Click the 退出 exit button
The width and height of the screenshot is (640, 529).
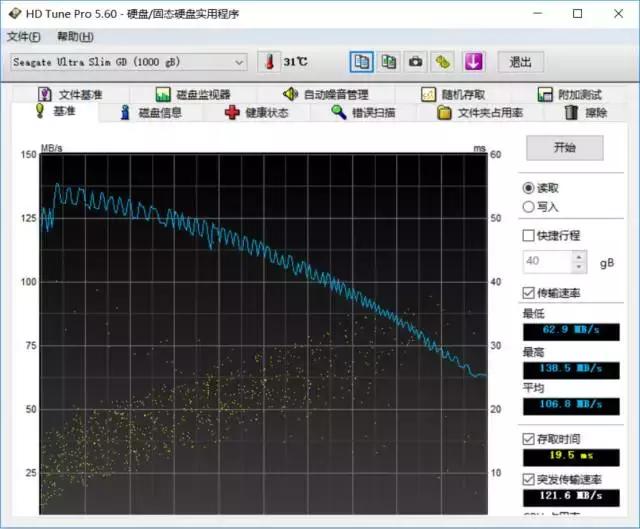520,62
